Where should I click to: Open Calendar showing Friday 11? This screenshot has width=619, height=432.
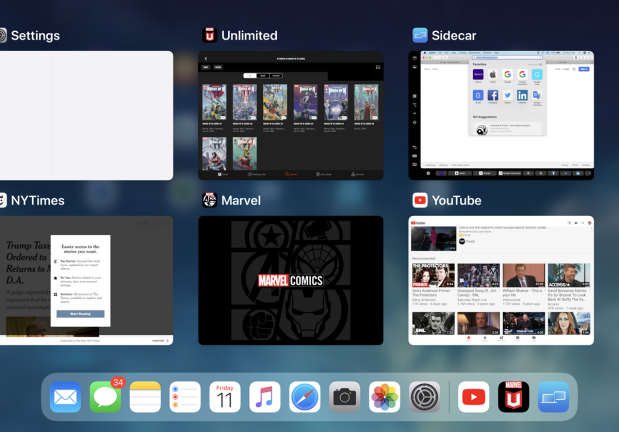click(225, 397)
